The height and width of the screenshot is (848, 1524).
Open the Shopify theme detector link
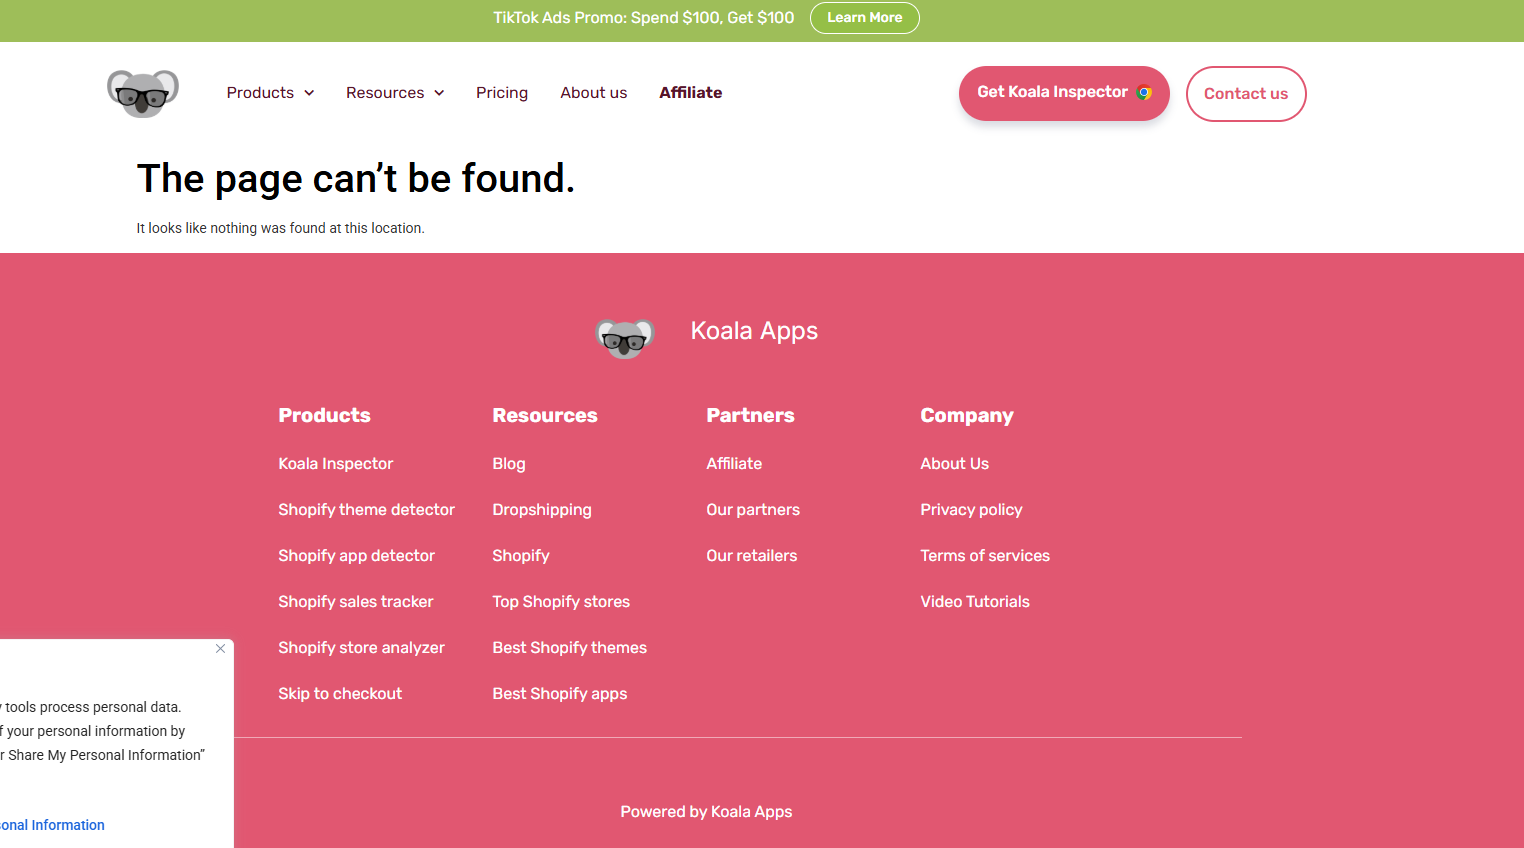(x=366, y=510)
